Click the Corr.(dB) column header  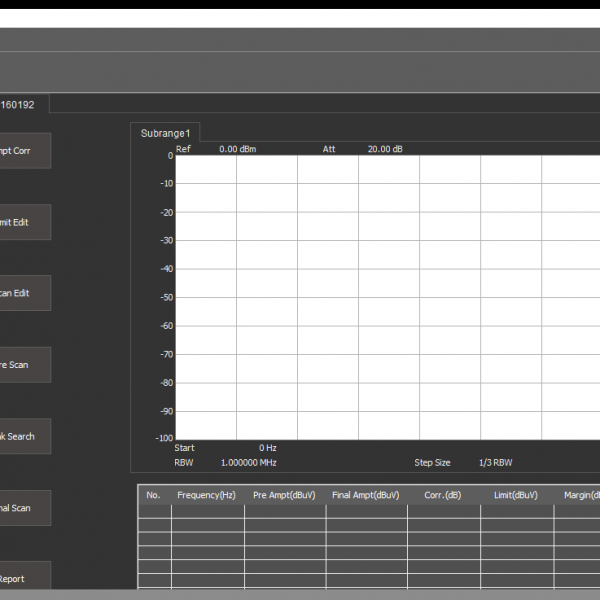point(442,495)
